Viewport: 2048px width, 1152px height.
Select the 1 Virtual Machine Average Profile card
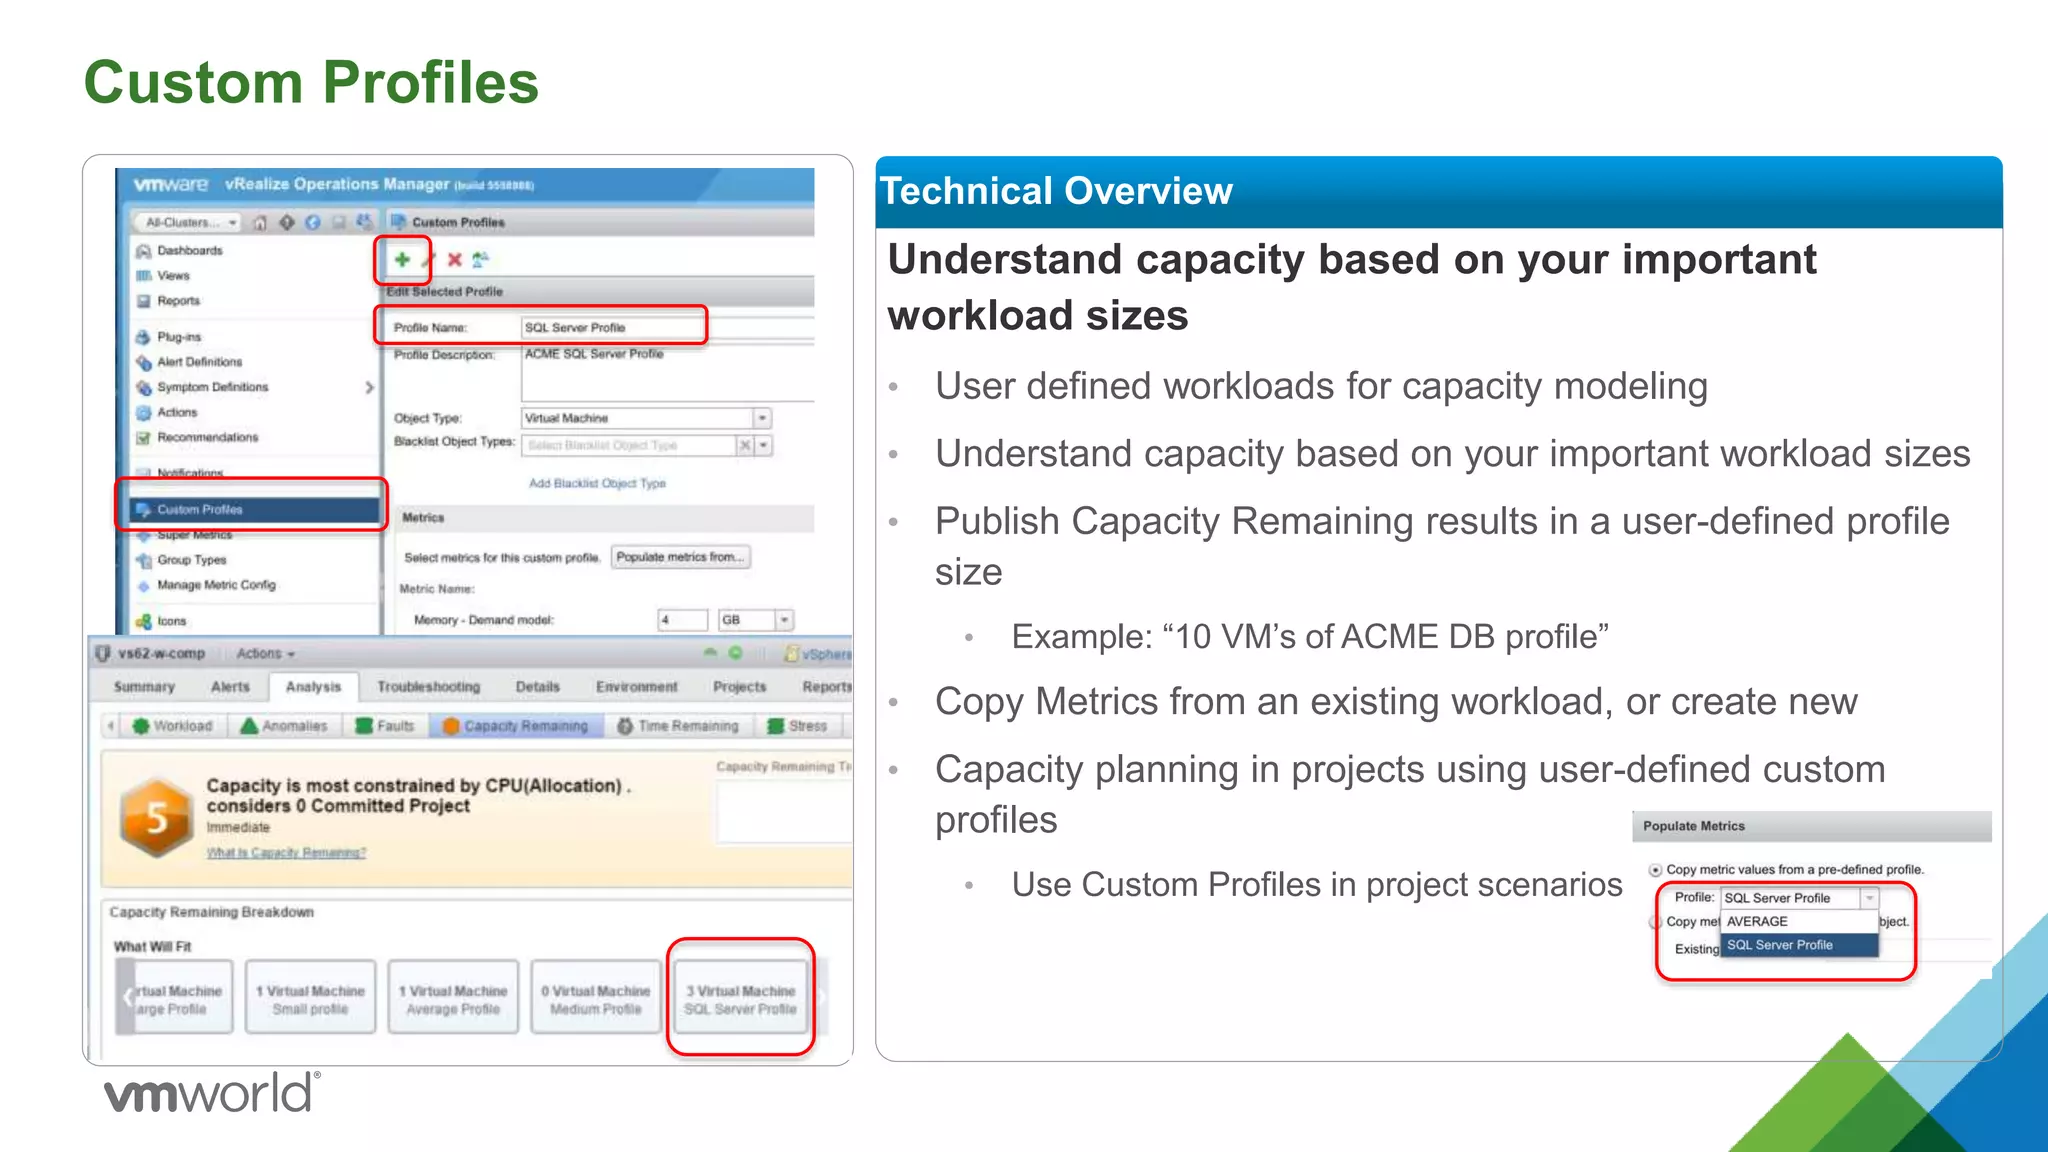click(453, 998)
